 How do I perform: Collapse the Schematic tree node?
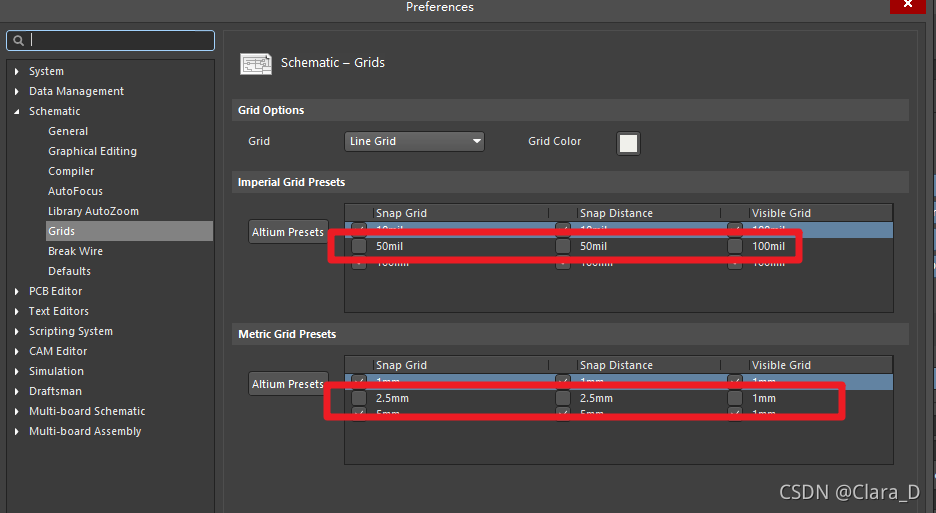click(x=17, y=112)
